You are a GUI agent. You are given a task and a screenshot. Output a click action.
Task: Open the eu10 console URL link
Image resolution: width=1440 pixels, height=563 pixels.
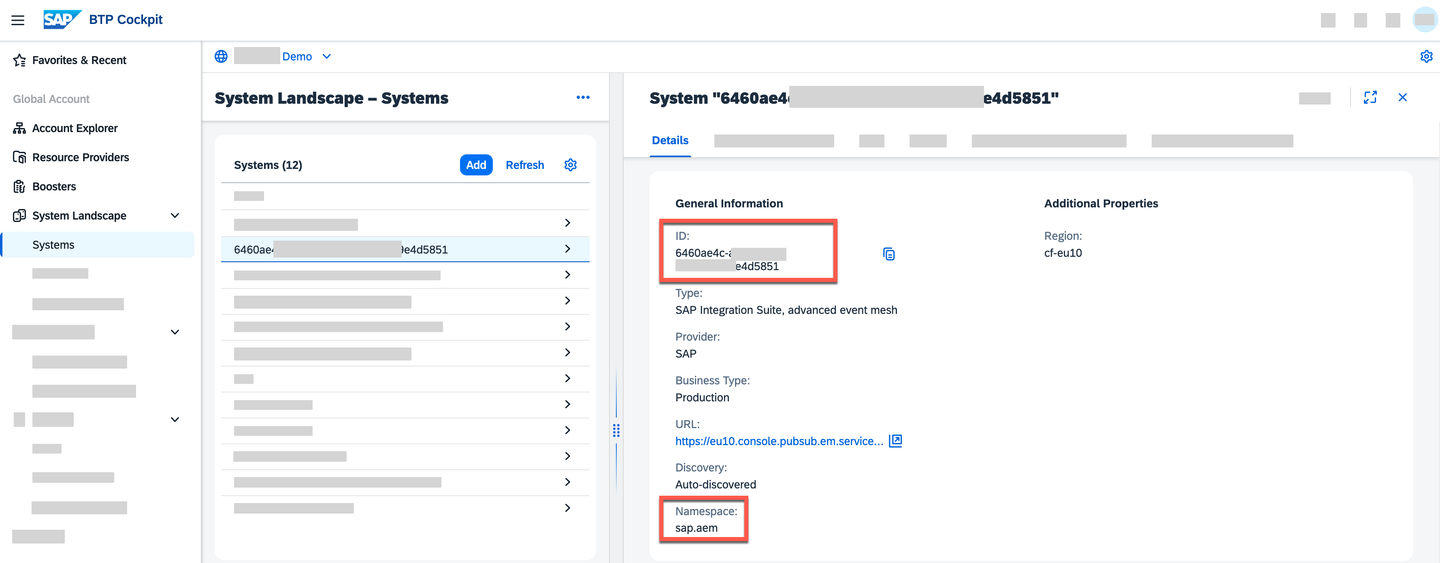click(779, 441)
